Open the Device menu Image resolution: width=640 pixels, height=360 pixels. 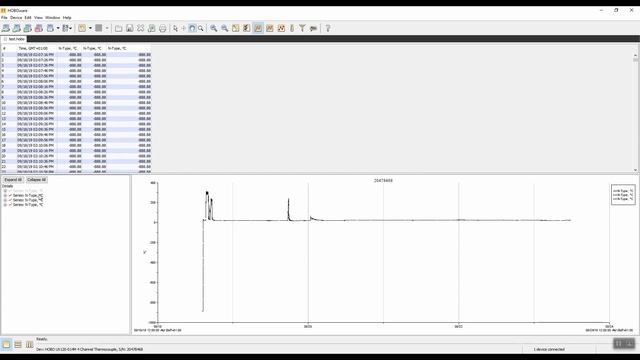(x=16, y=18)
